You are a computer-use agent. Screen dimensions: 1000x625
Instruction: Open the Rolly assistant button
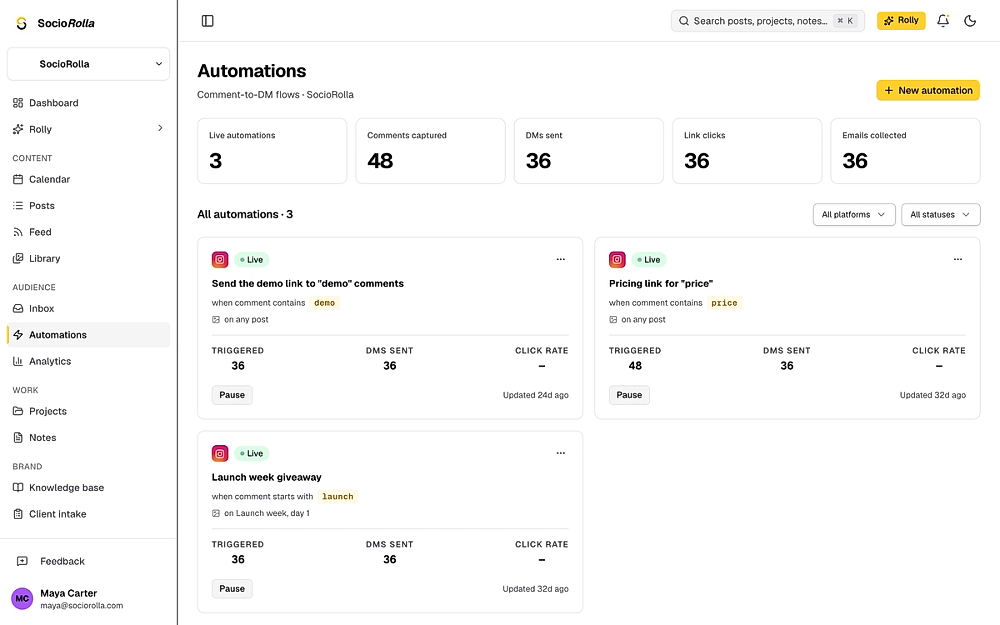[901, 20]
